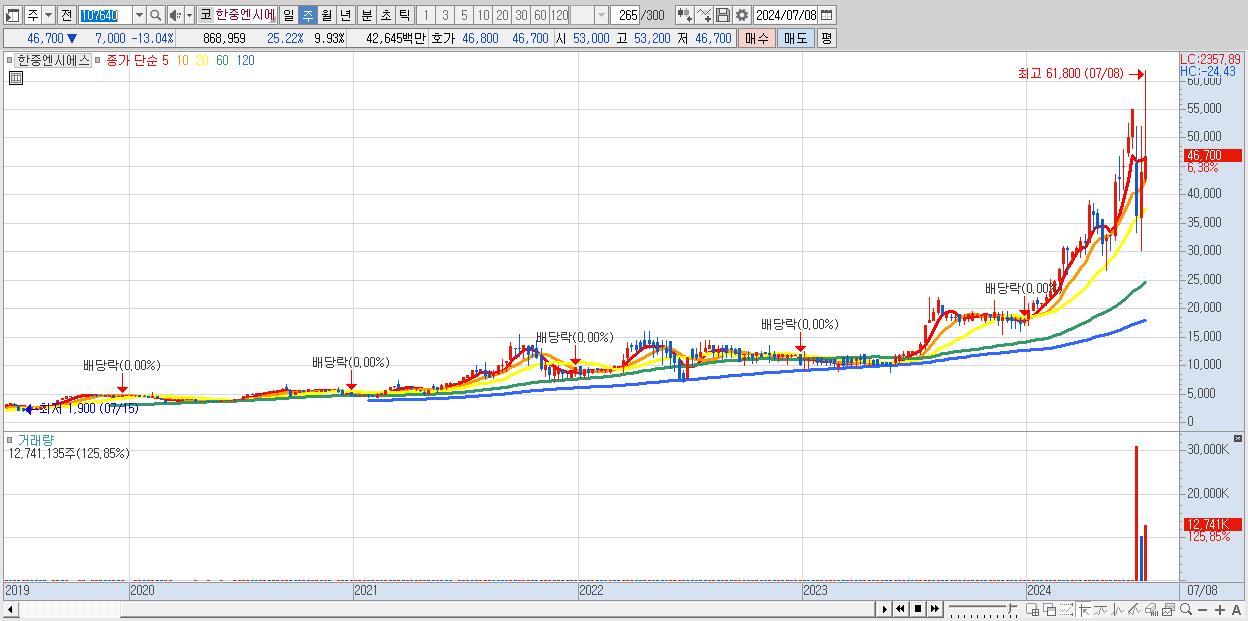Select the 일 (daily) period button
1248x621 pixels.
click(288, 15)
